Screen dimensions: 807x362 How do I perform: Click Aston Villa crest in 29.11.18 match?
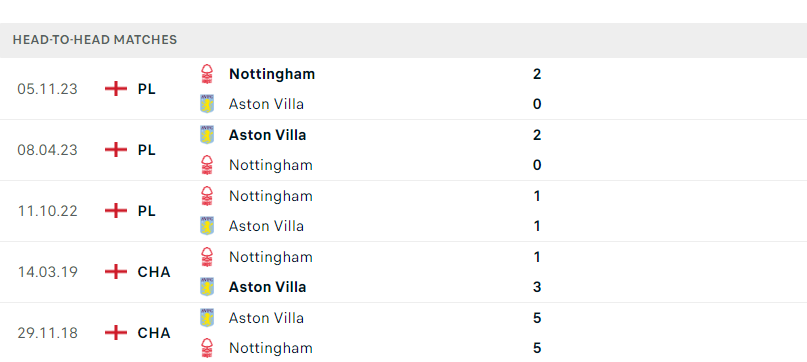click(x=207, y=318)
